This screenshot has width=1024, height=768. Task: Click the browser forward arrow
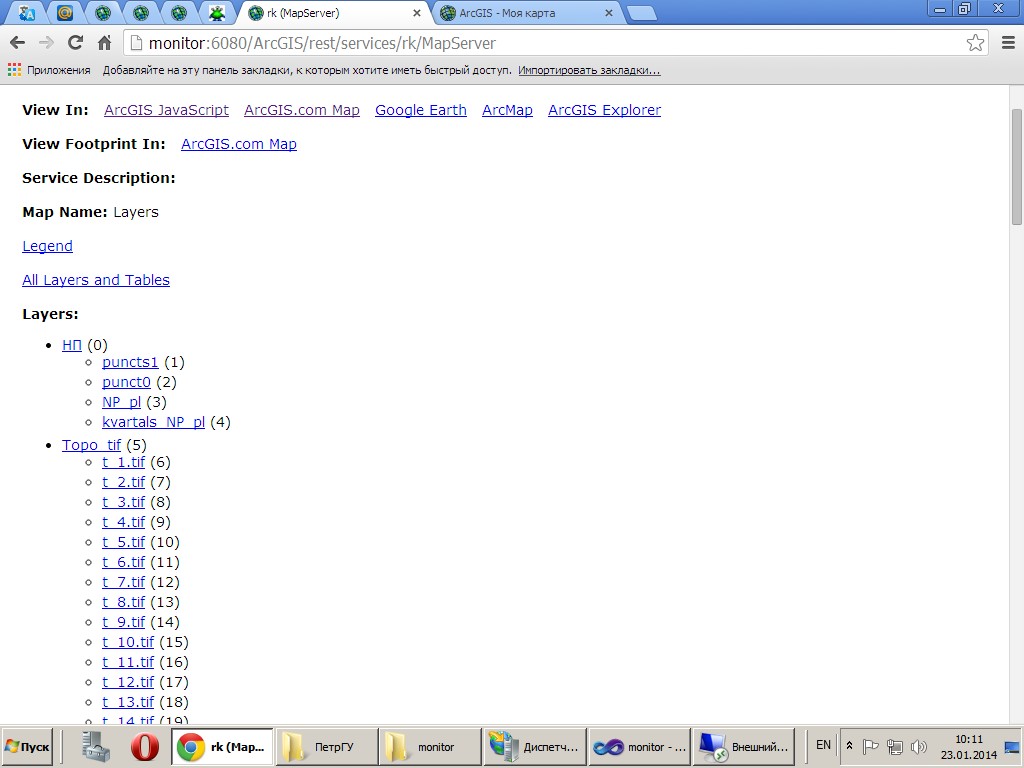click(x=46, y=43)
